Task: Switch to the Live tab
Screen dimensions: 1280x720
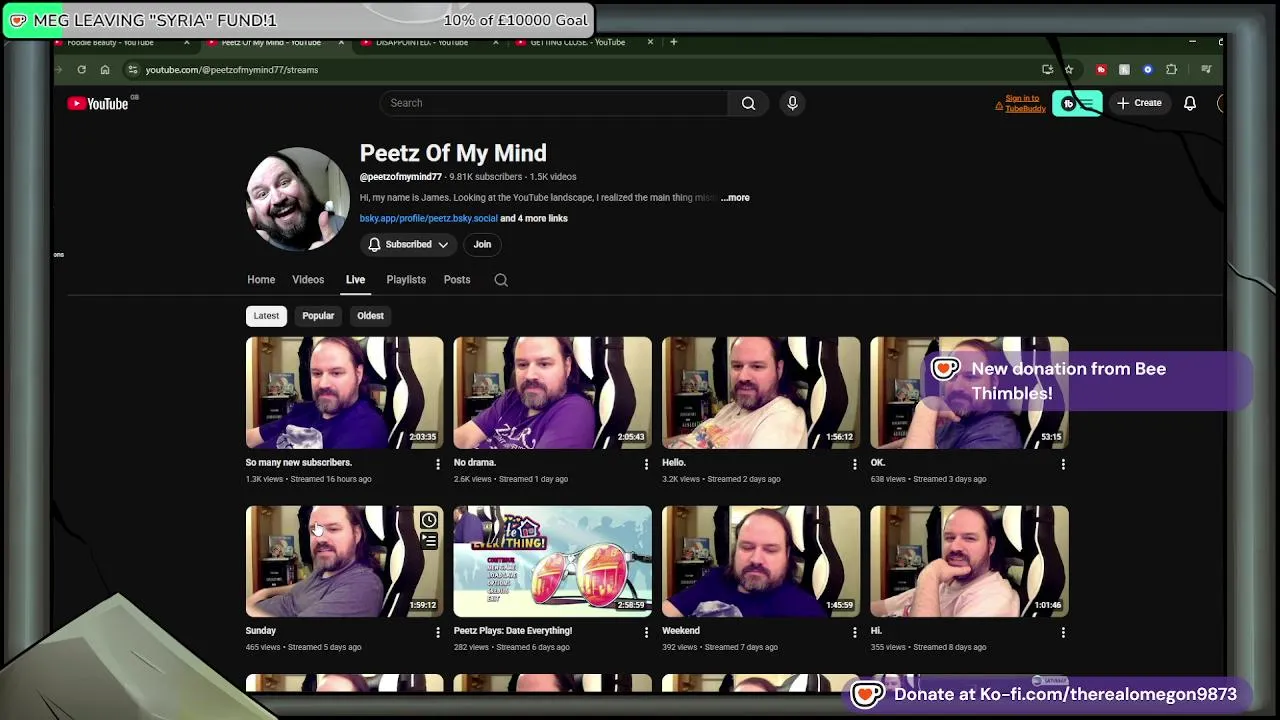Action: point(355,280)
